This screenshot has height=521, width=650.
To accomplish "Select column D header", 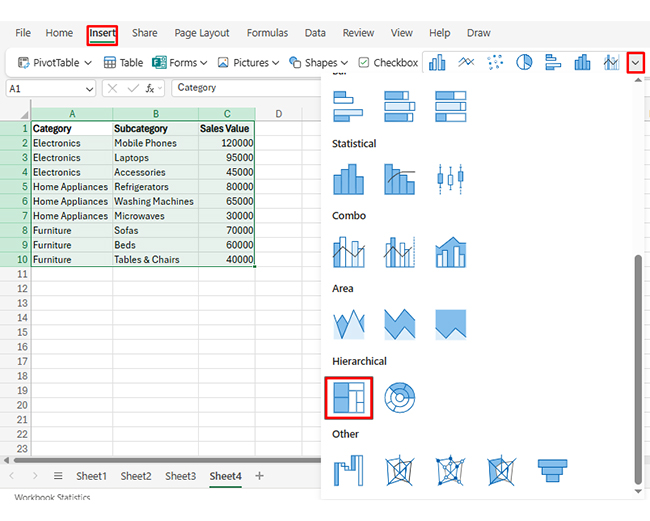I will (x=279, y=114).
